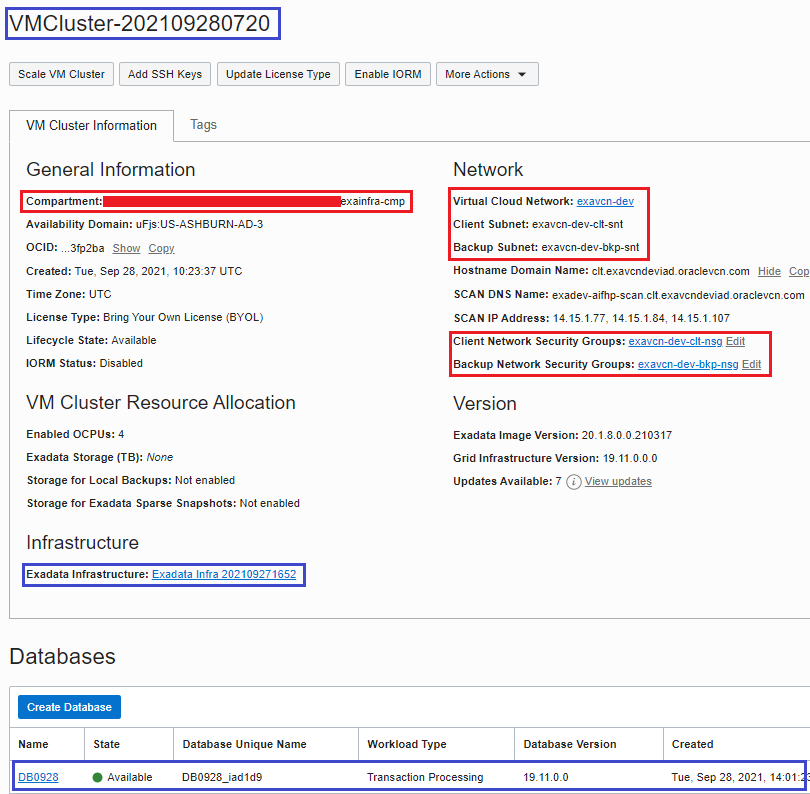Open the More Actions dropdown

tap(487, 74)
